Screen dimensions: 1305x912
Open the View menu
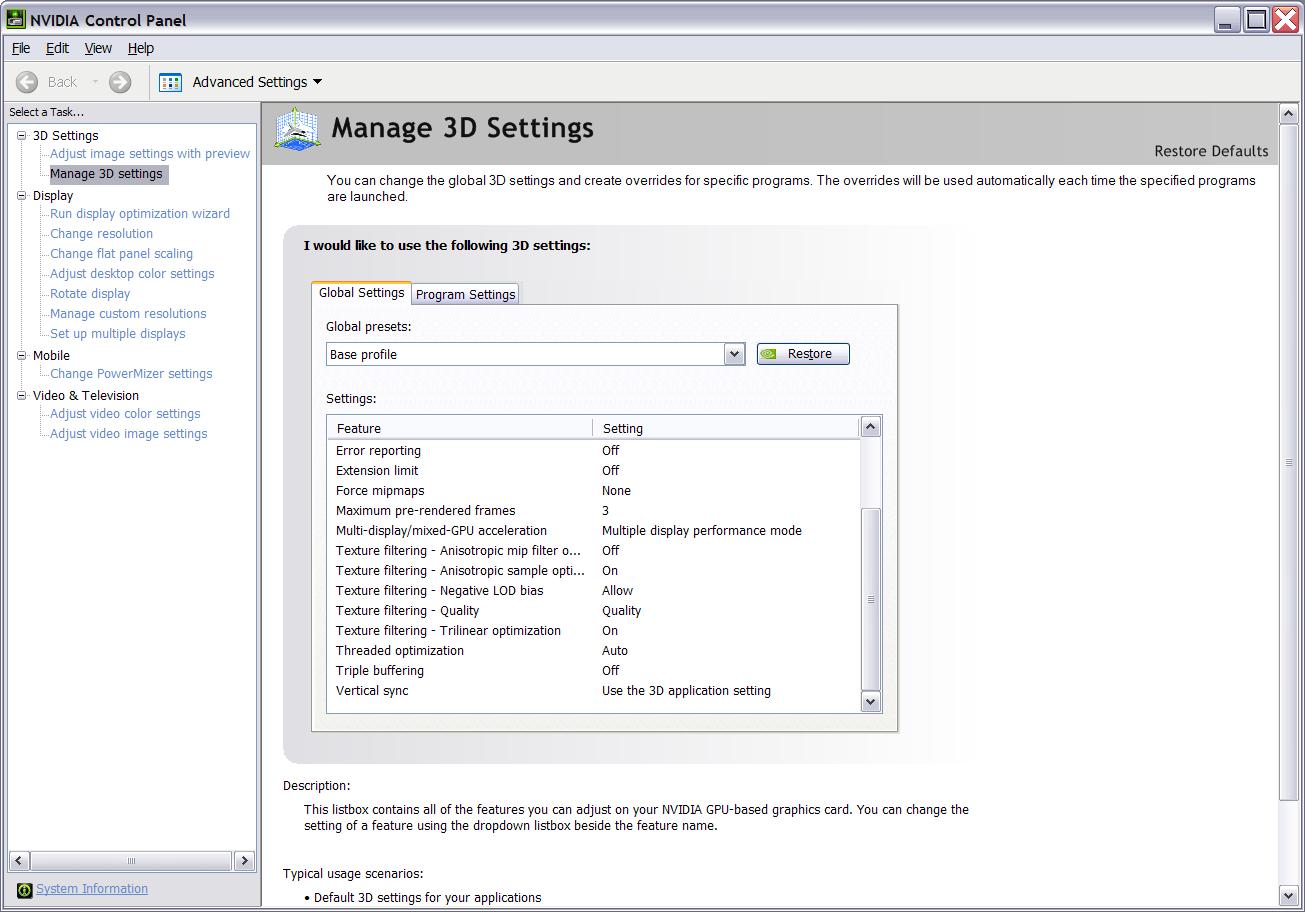tap(98, 48)
